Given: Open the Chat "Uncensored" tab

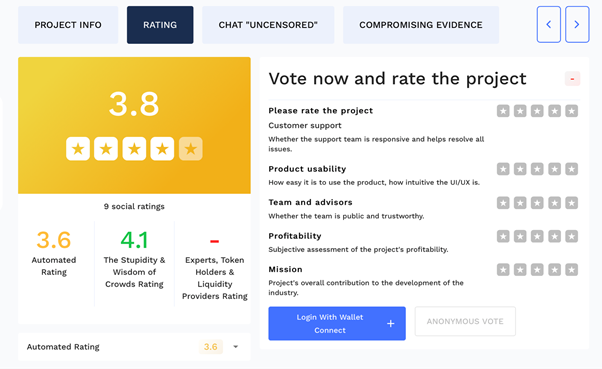Looking at the screenshot, I should [x=268, y=25].
